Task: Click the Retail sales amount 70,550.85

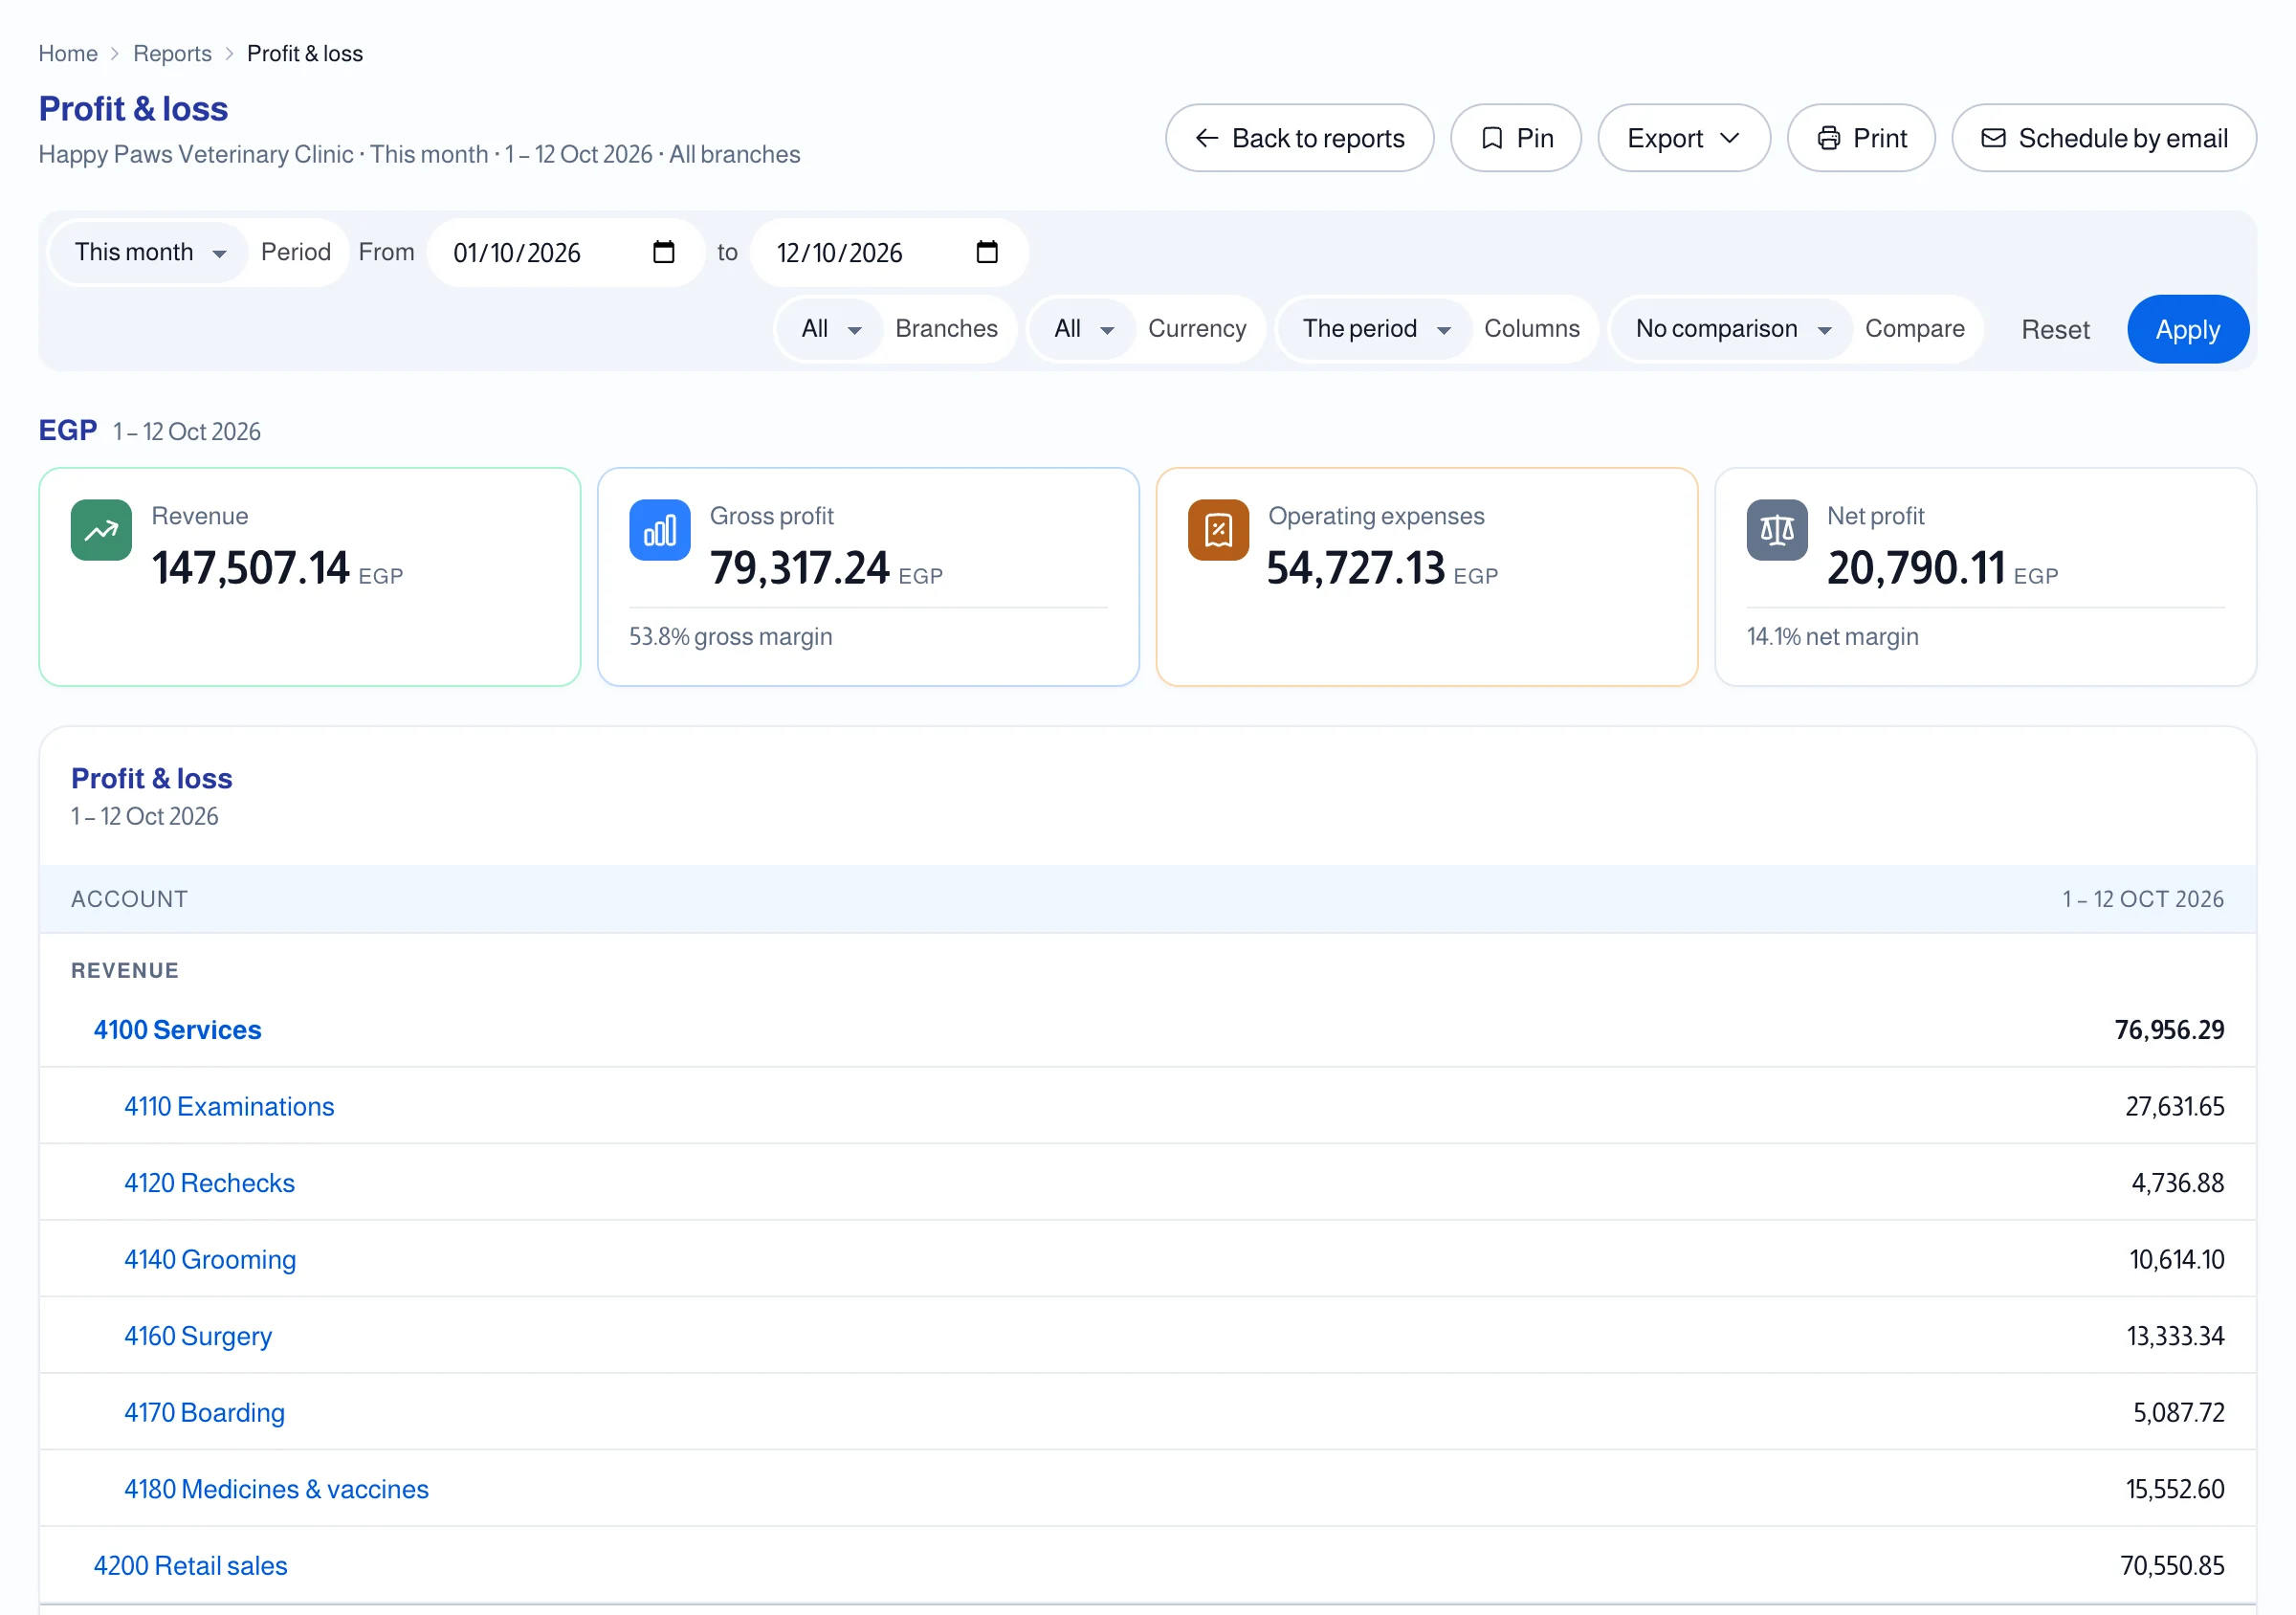Action: [2172, 1566]
